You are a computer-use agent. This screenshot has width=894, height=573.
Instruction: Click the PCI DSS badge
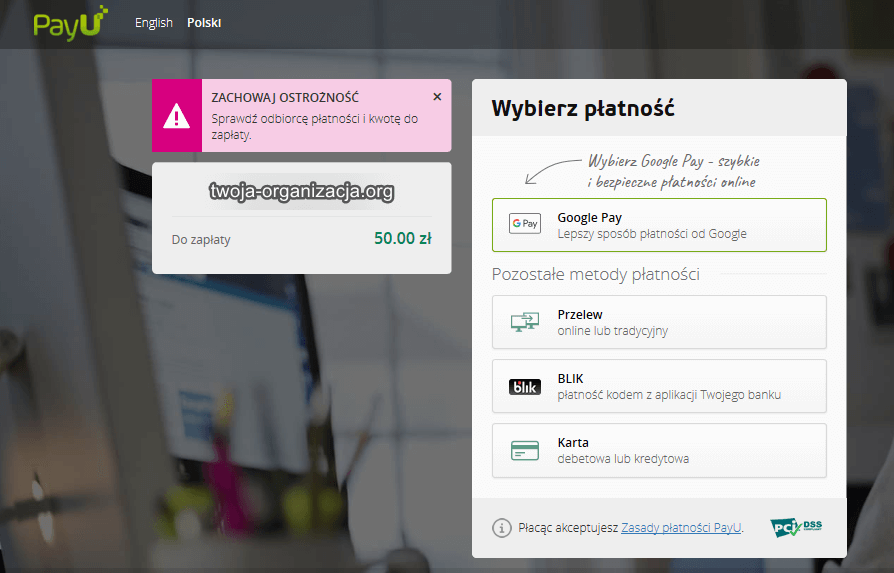coord(796,527)
